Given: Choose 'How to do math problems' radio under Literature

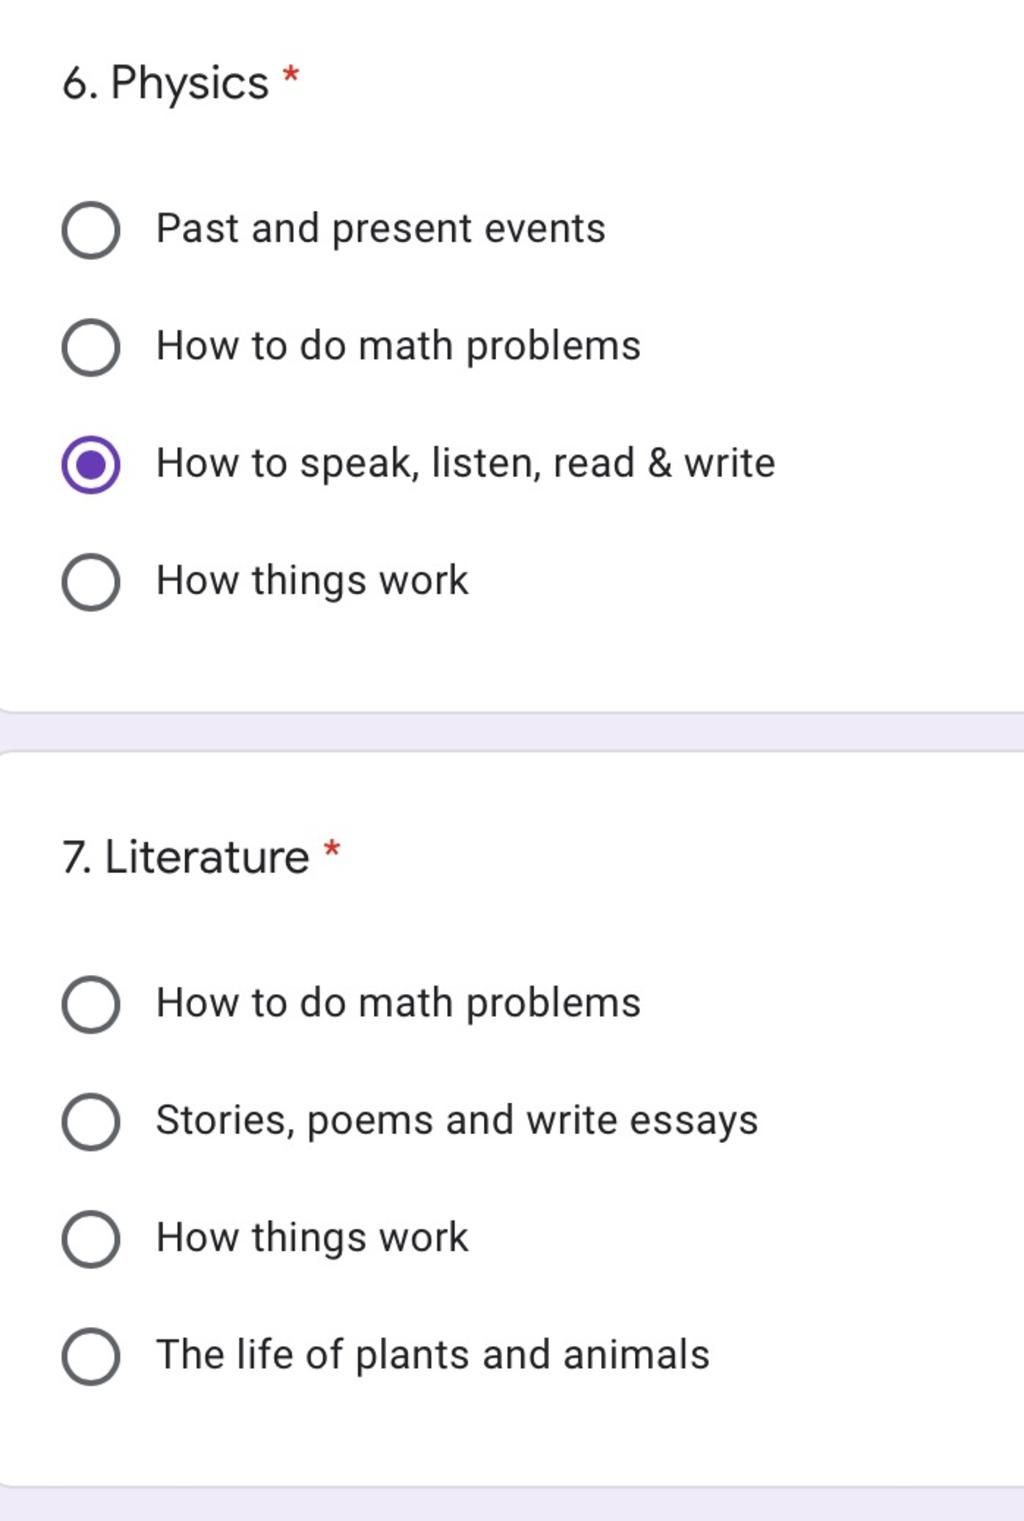Looking at the screenshot, I should tap(91, 1004).
